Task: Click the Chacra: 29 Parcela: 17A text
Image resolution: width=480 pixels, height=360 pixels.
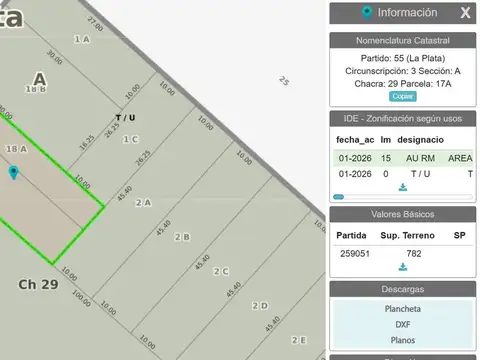Action: coord(403,84)
